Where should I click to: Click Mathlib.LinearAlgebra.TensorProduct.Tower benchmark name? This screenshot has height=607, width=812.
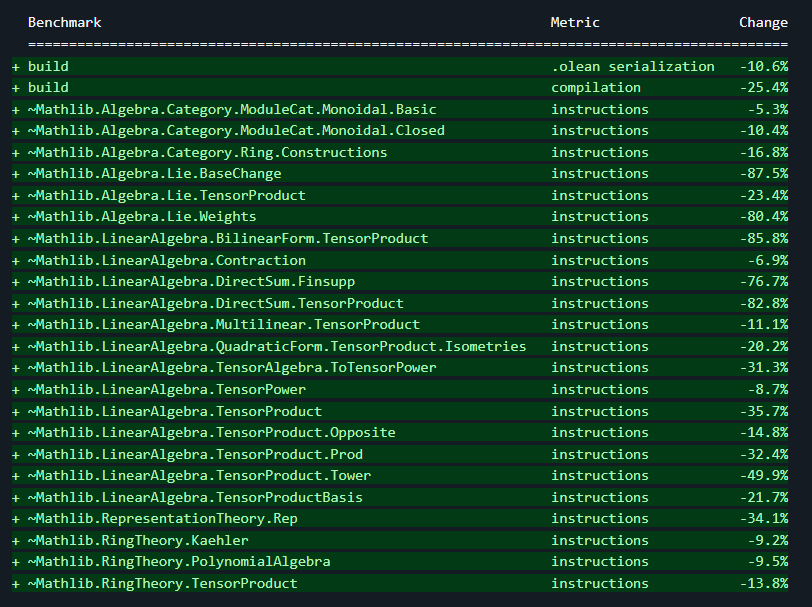[199, 476]
